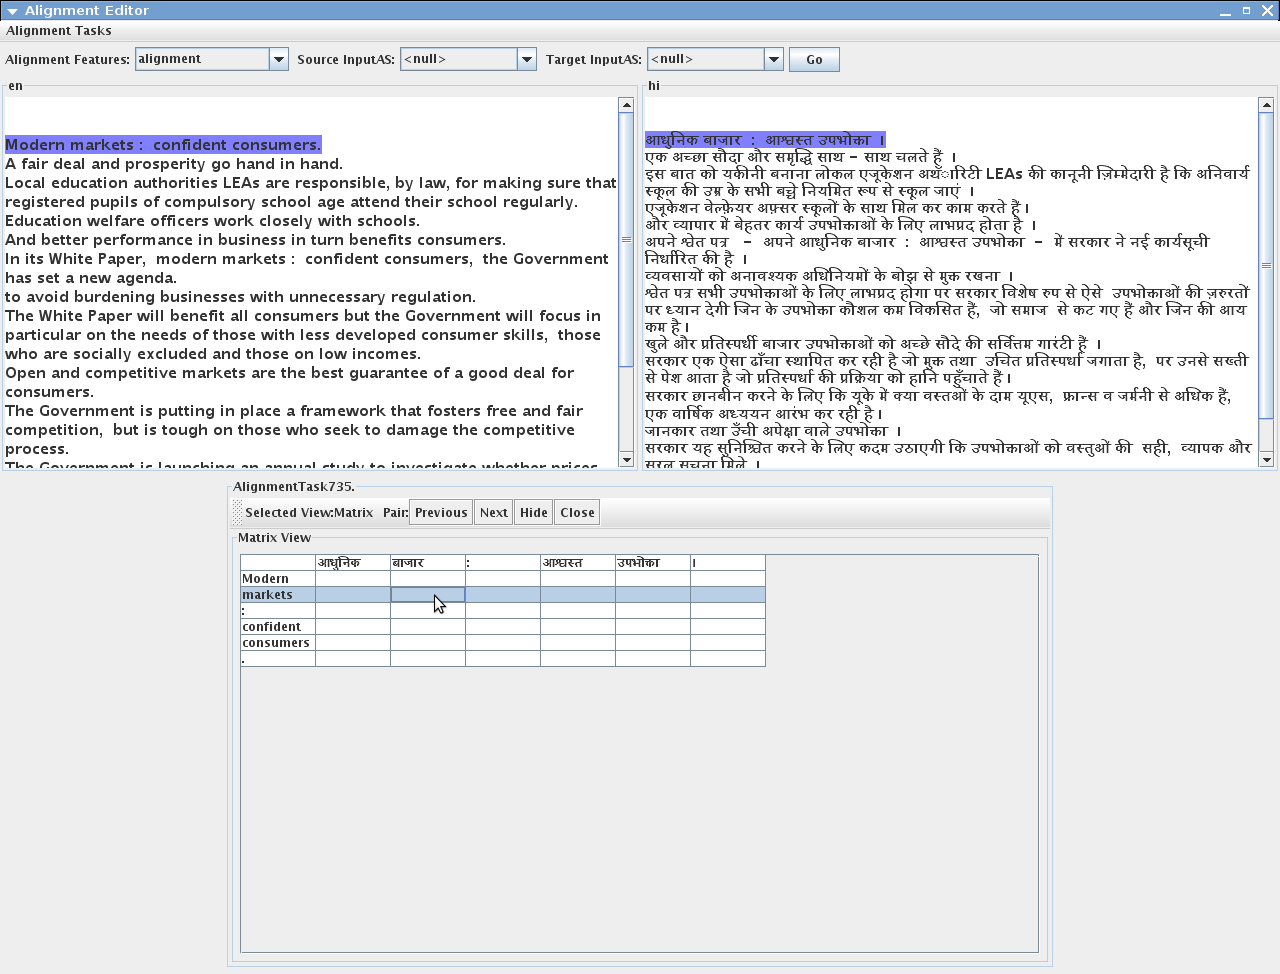Select matrix cell for Modern and आधुनिक

tap(352, 579)
